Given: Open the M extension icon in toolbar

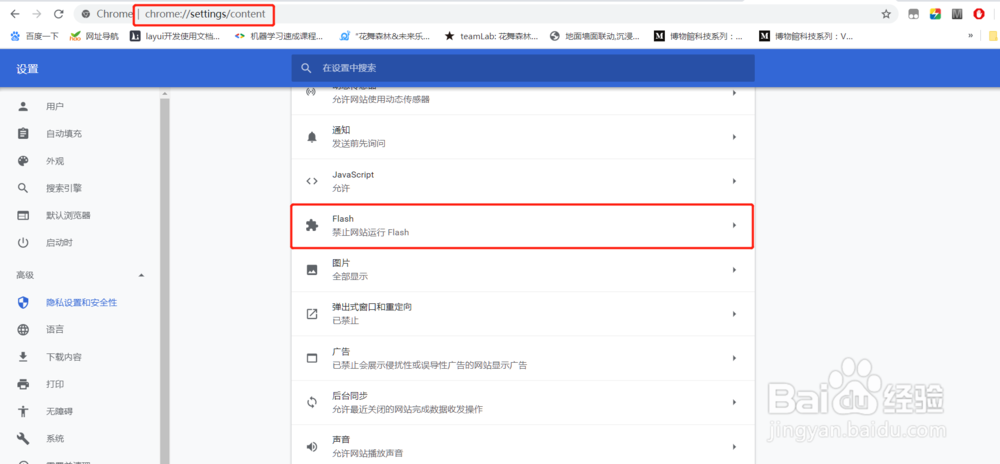Looking at the screenshot, I should tap(957, 14).
